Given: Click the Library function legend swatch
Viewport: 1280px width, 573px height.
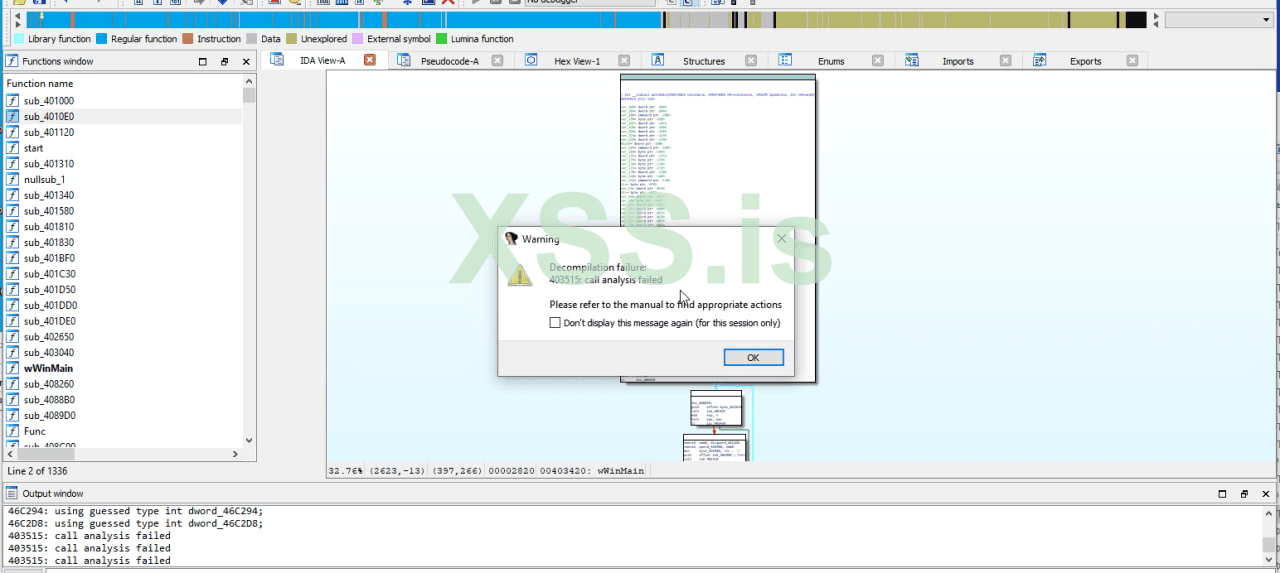Looking at the screenshot, I should coord(18,39).
